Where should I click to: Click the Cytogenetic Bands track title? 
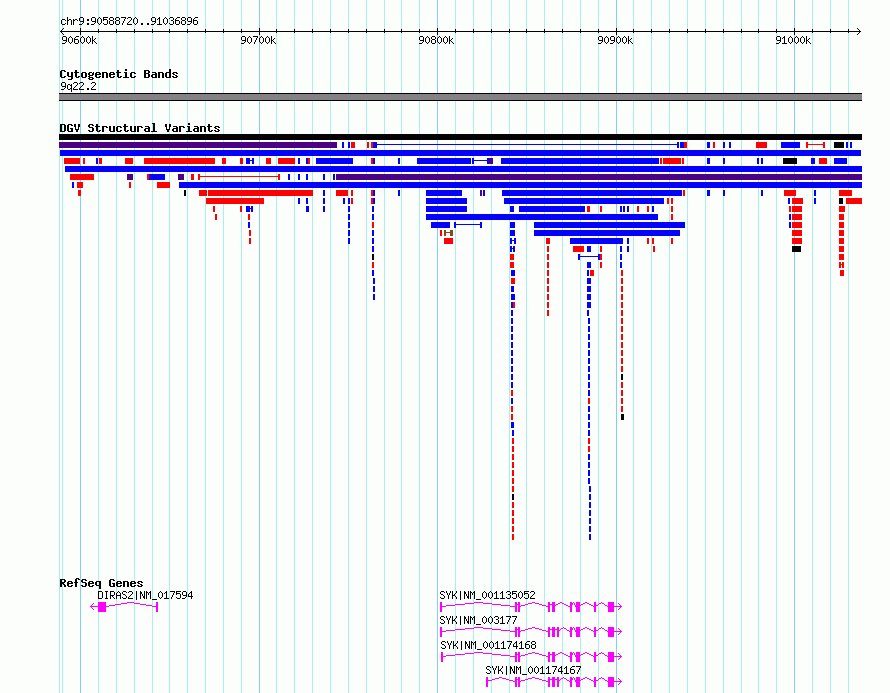coord(119,74)
